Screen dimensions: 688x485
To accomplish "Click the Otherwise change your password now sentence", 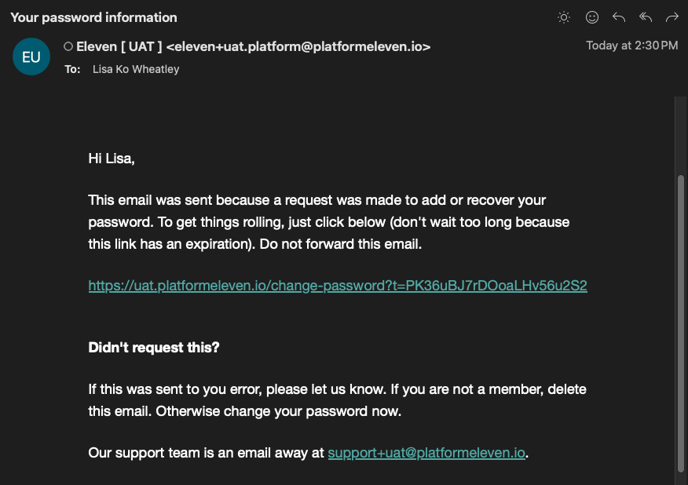I will (x=278, y=411).
